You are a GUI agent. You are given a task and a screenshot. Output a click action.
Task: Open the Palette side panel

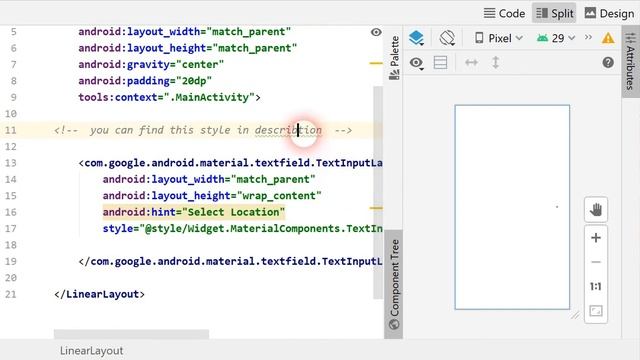[x=394, y=57]
